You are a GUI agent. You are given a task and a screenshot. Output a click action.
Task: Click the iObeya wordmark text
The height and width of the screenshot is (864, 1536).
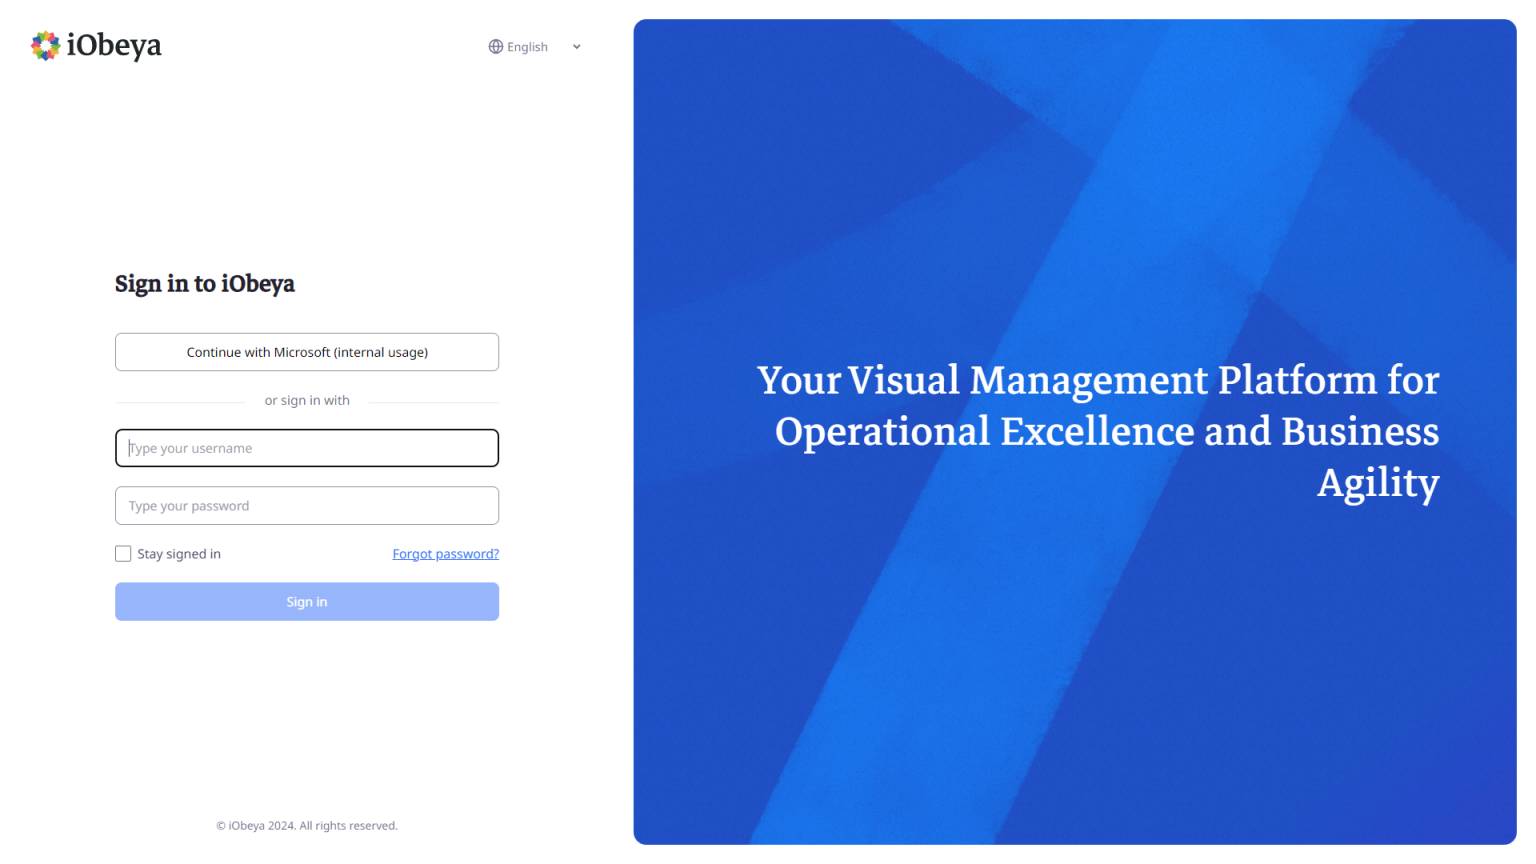pos(114,46)
